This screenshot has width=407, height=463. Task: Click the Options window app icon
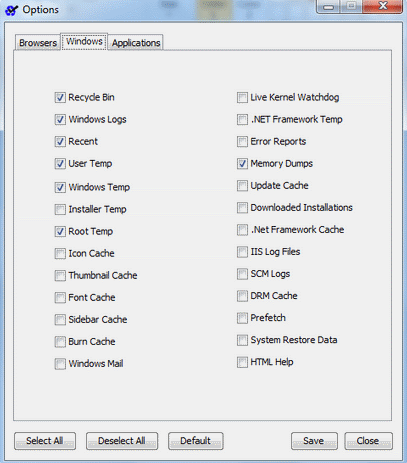(x=11, y=10)
